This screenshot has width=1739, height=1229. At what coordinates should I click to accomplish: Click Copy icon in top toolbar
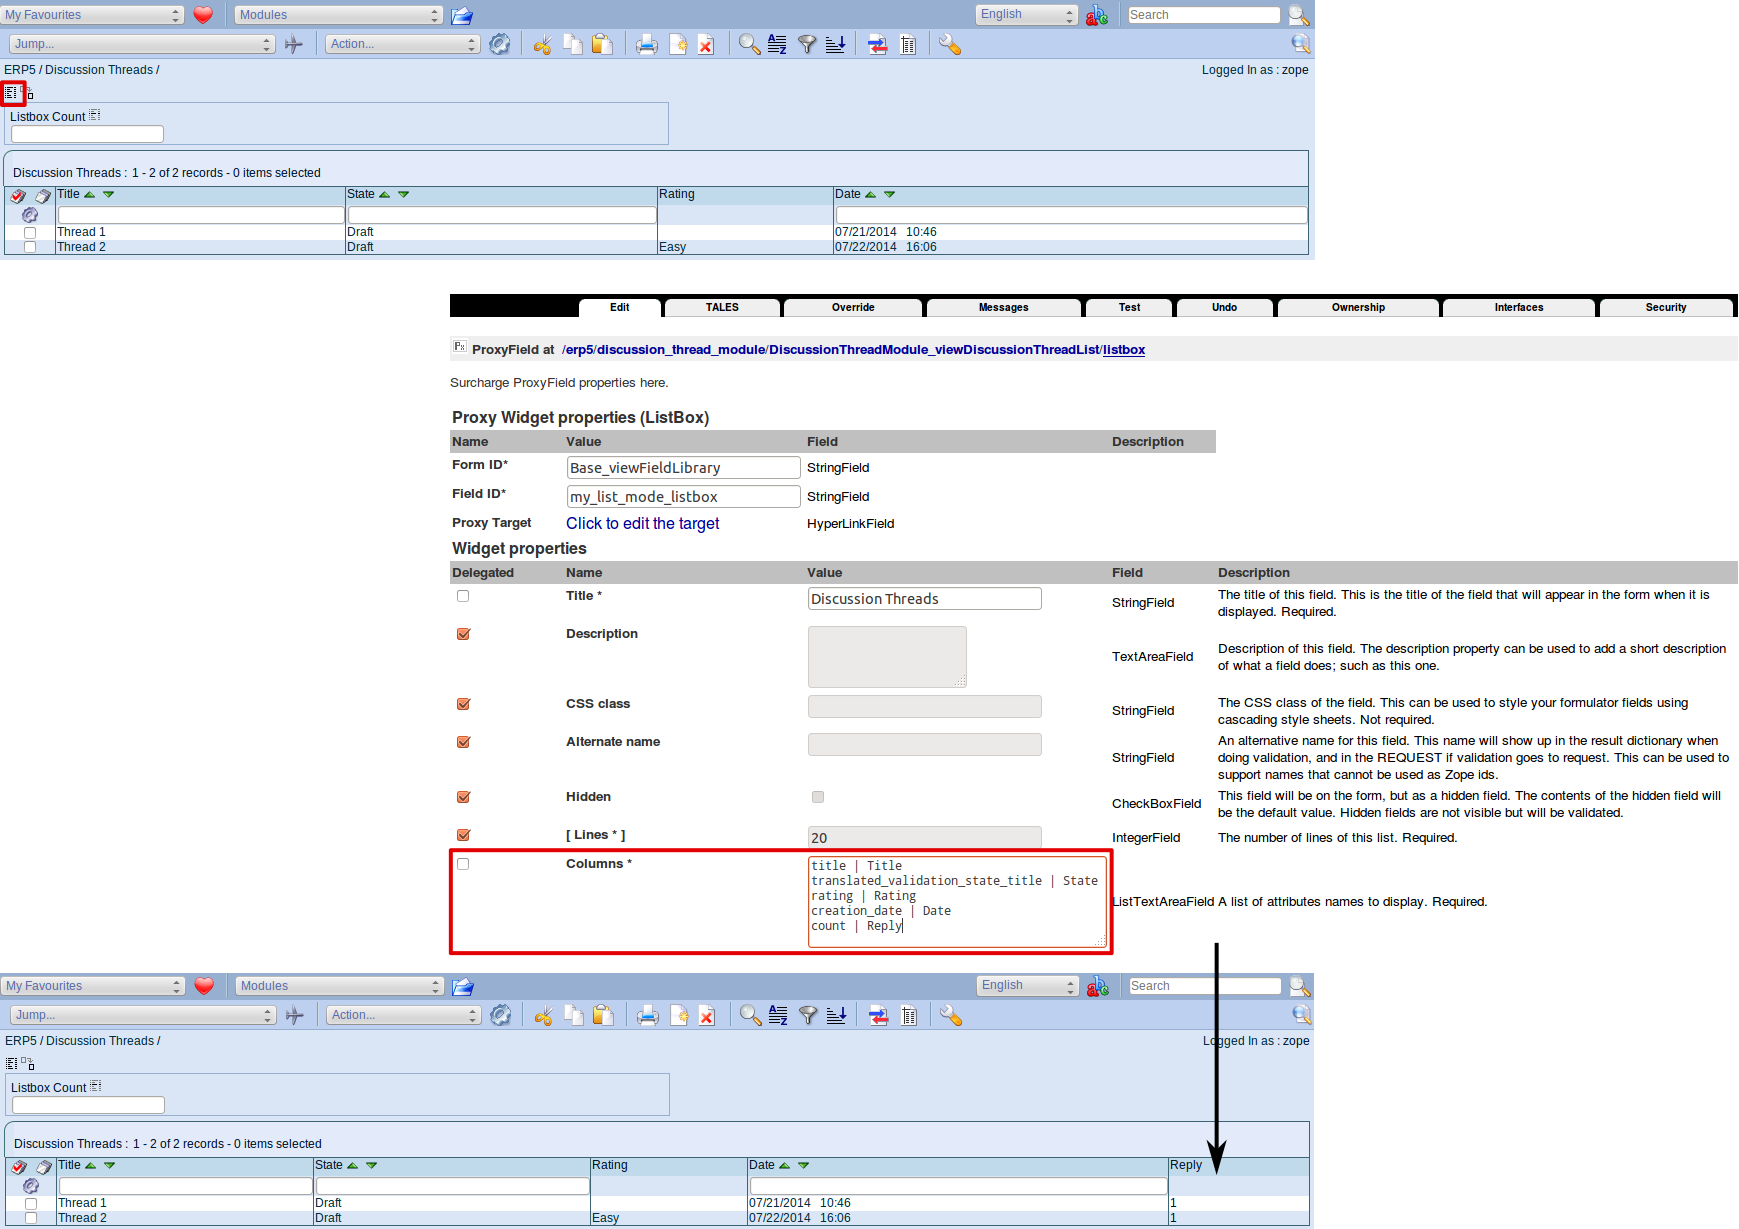[x=573, y=44]
